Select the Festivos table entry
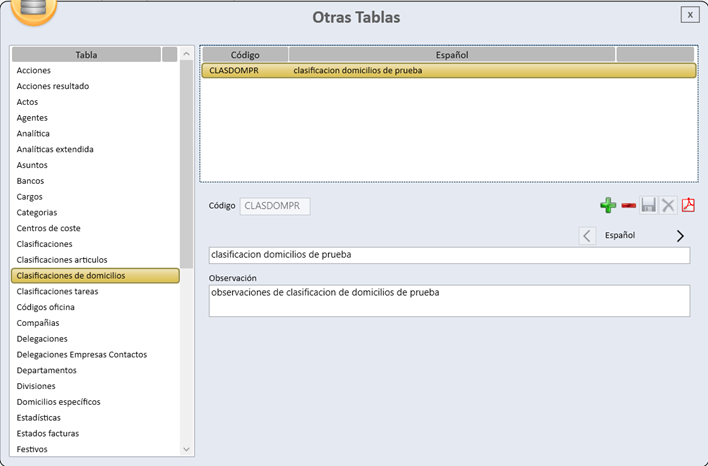Image resolution: width=708 pixels, height=466 pixels. (32, 449)
